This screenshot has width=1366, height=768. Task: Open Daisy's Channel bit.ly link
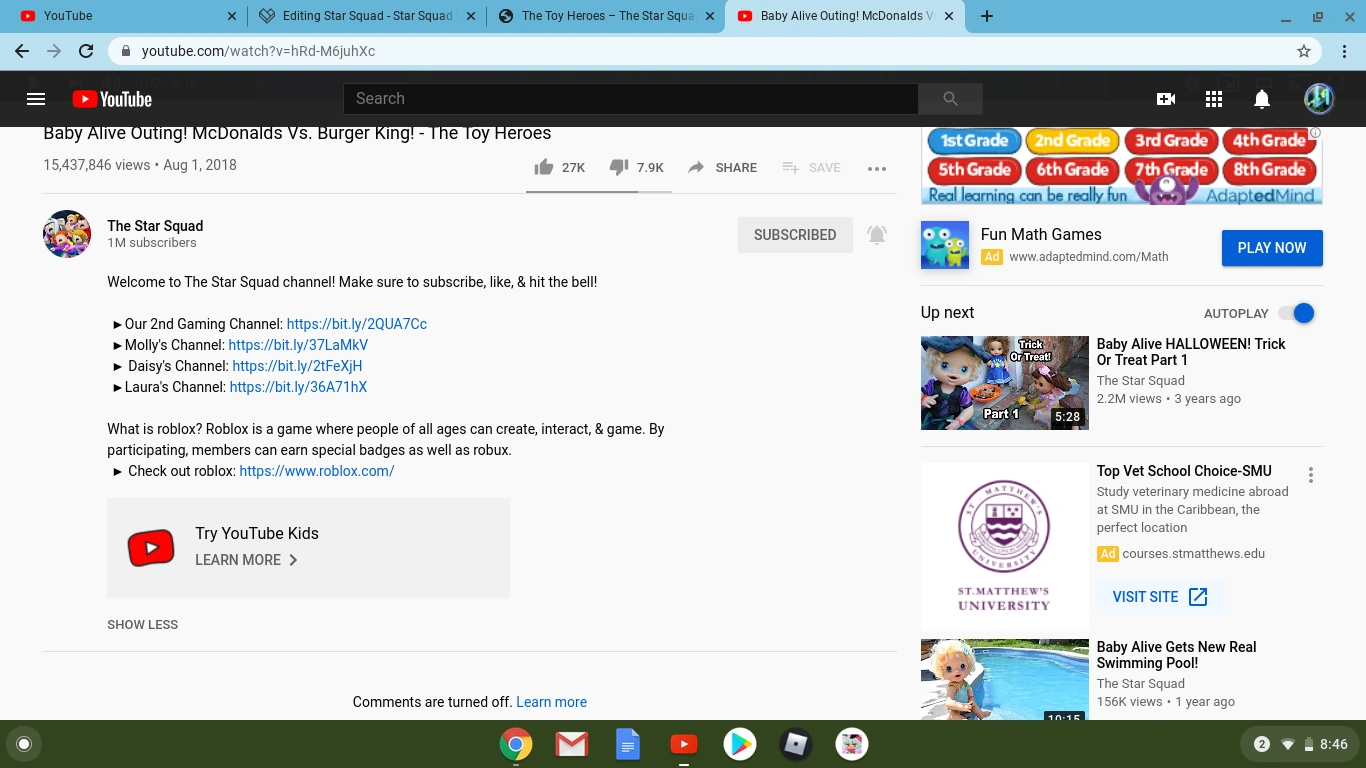297,366
